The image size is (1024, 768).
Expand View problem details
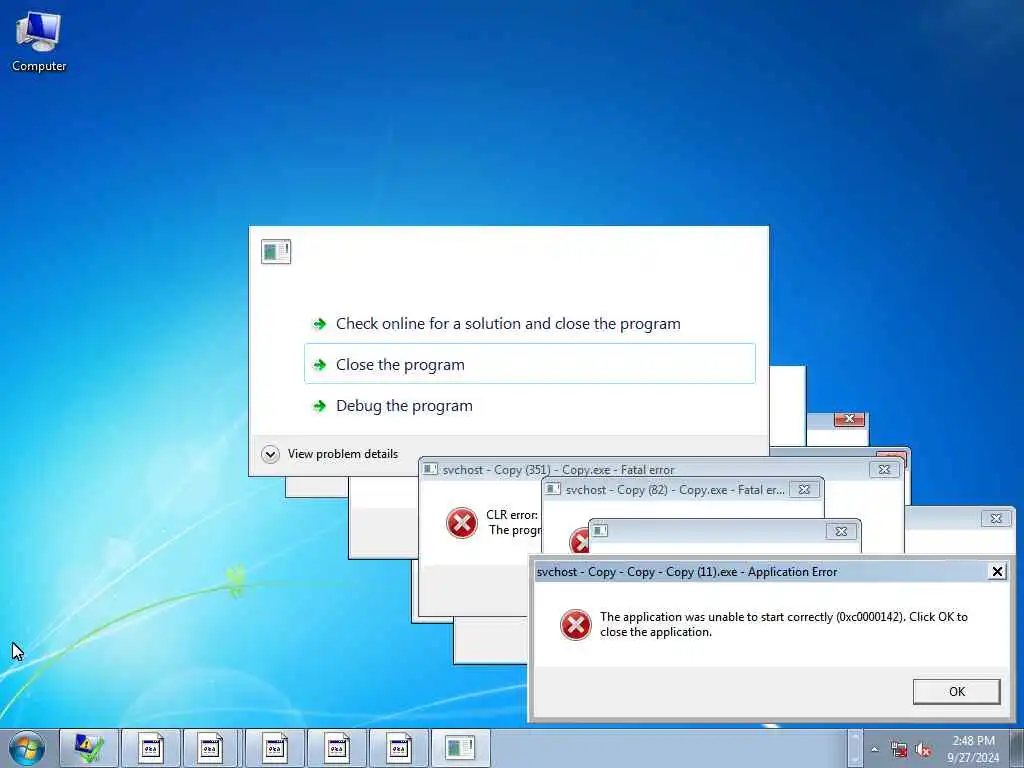pos(330,454)
